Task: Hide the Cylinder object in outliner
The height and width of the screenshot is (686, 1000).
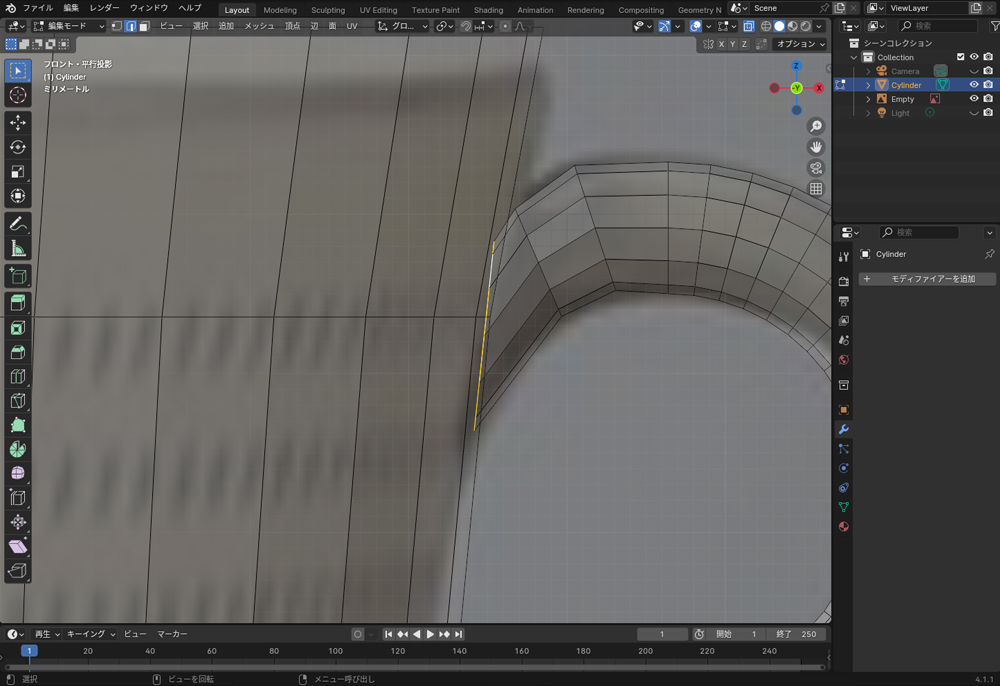Action: (x=974, y=85)
